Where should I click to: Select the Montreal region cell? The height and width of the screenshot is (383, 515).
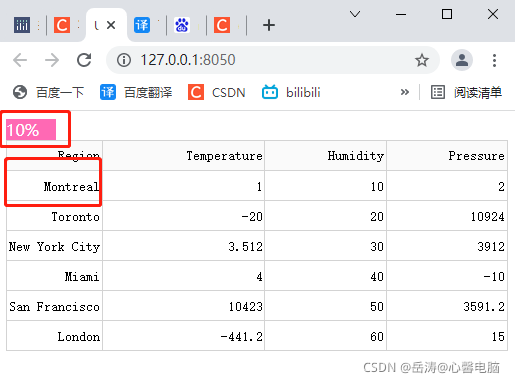click(54, 186)
